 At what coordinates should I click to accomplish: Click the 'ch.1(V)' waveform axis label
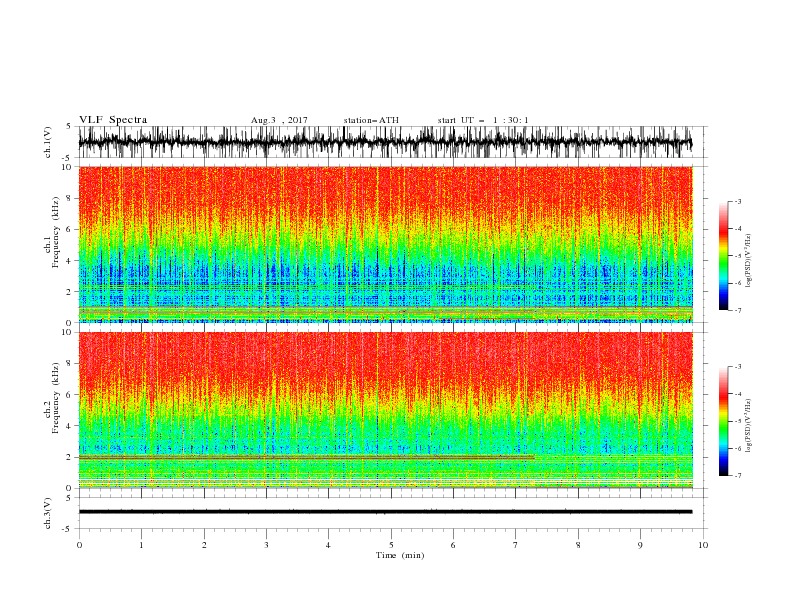48,142
